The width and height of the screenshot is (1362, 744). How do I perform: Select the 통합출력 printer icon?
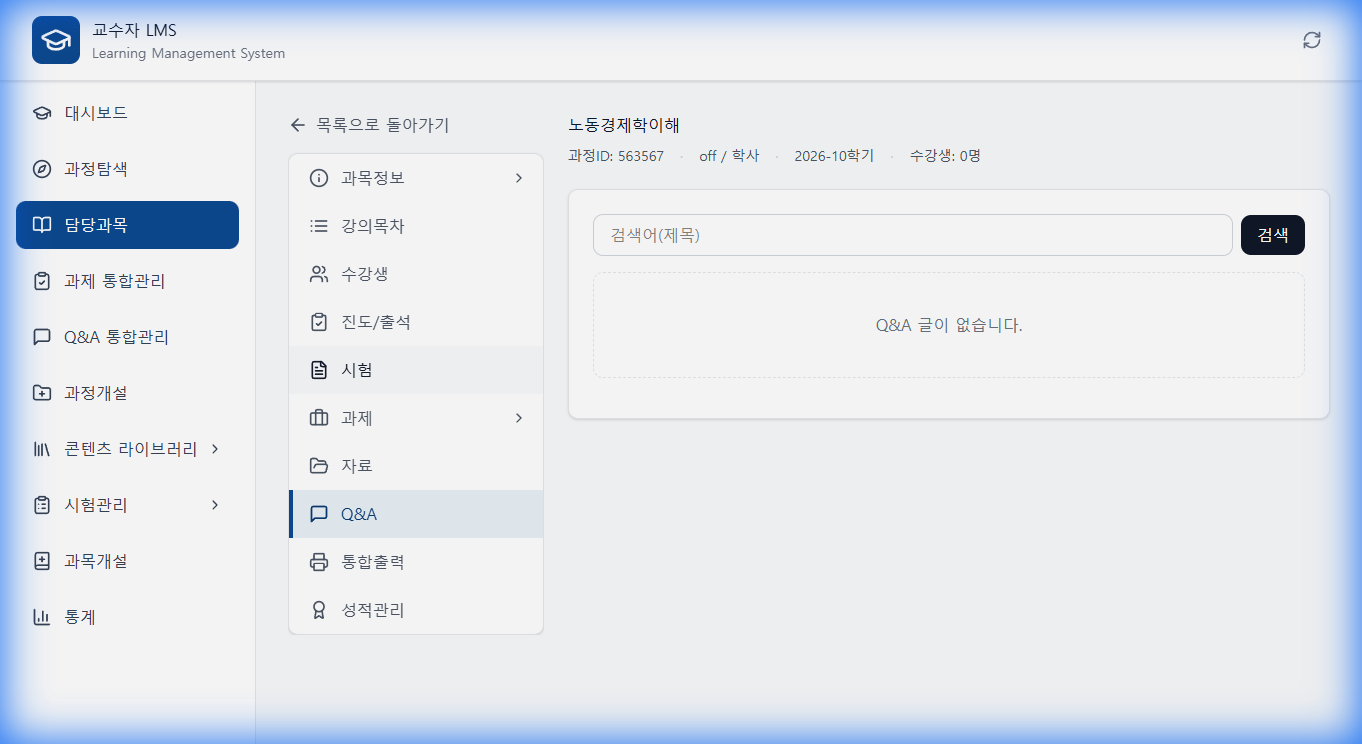tap(319, 561)
